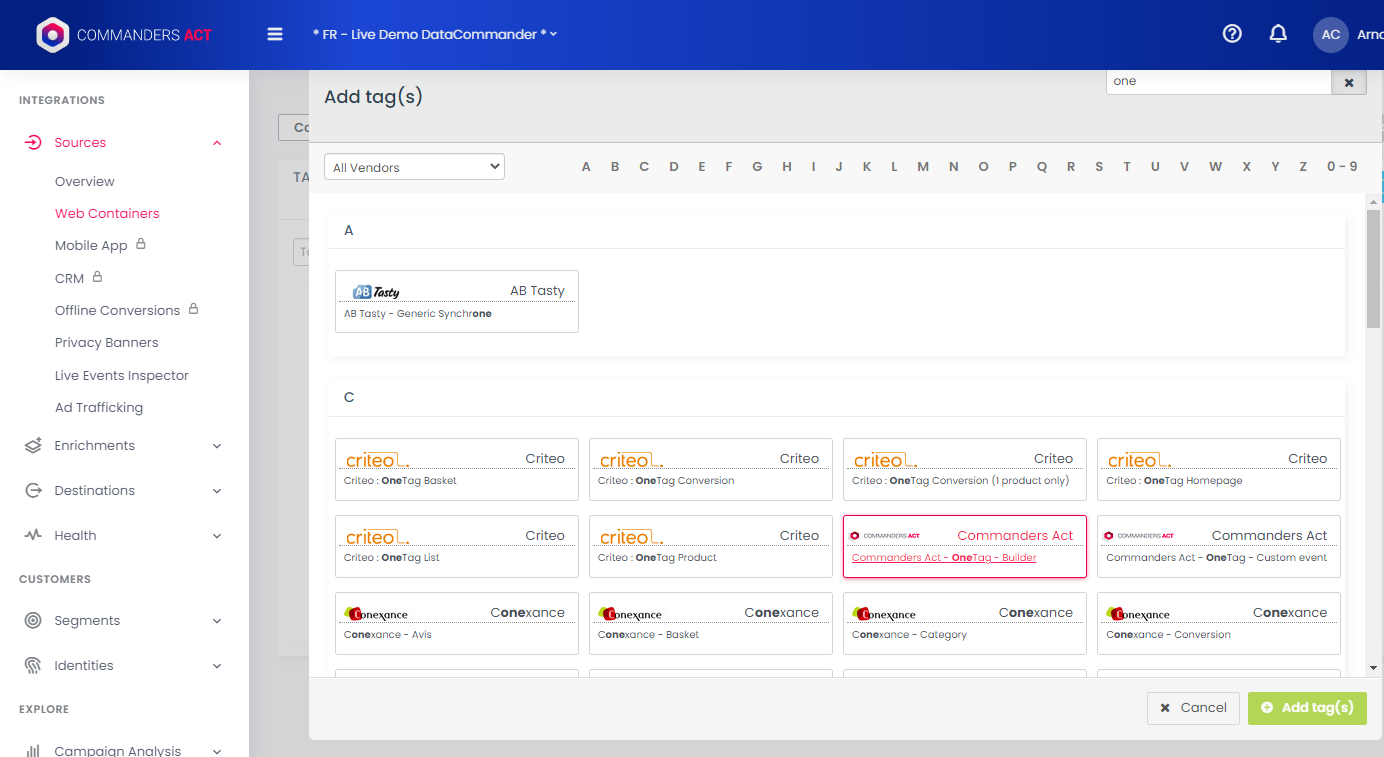This screenshot has width=1384, height=757.
Task: Open the notifications bell icon
Action: [x=1278, y=34]
